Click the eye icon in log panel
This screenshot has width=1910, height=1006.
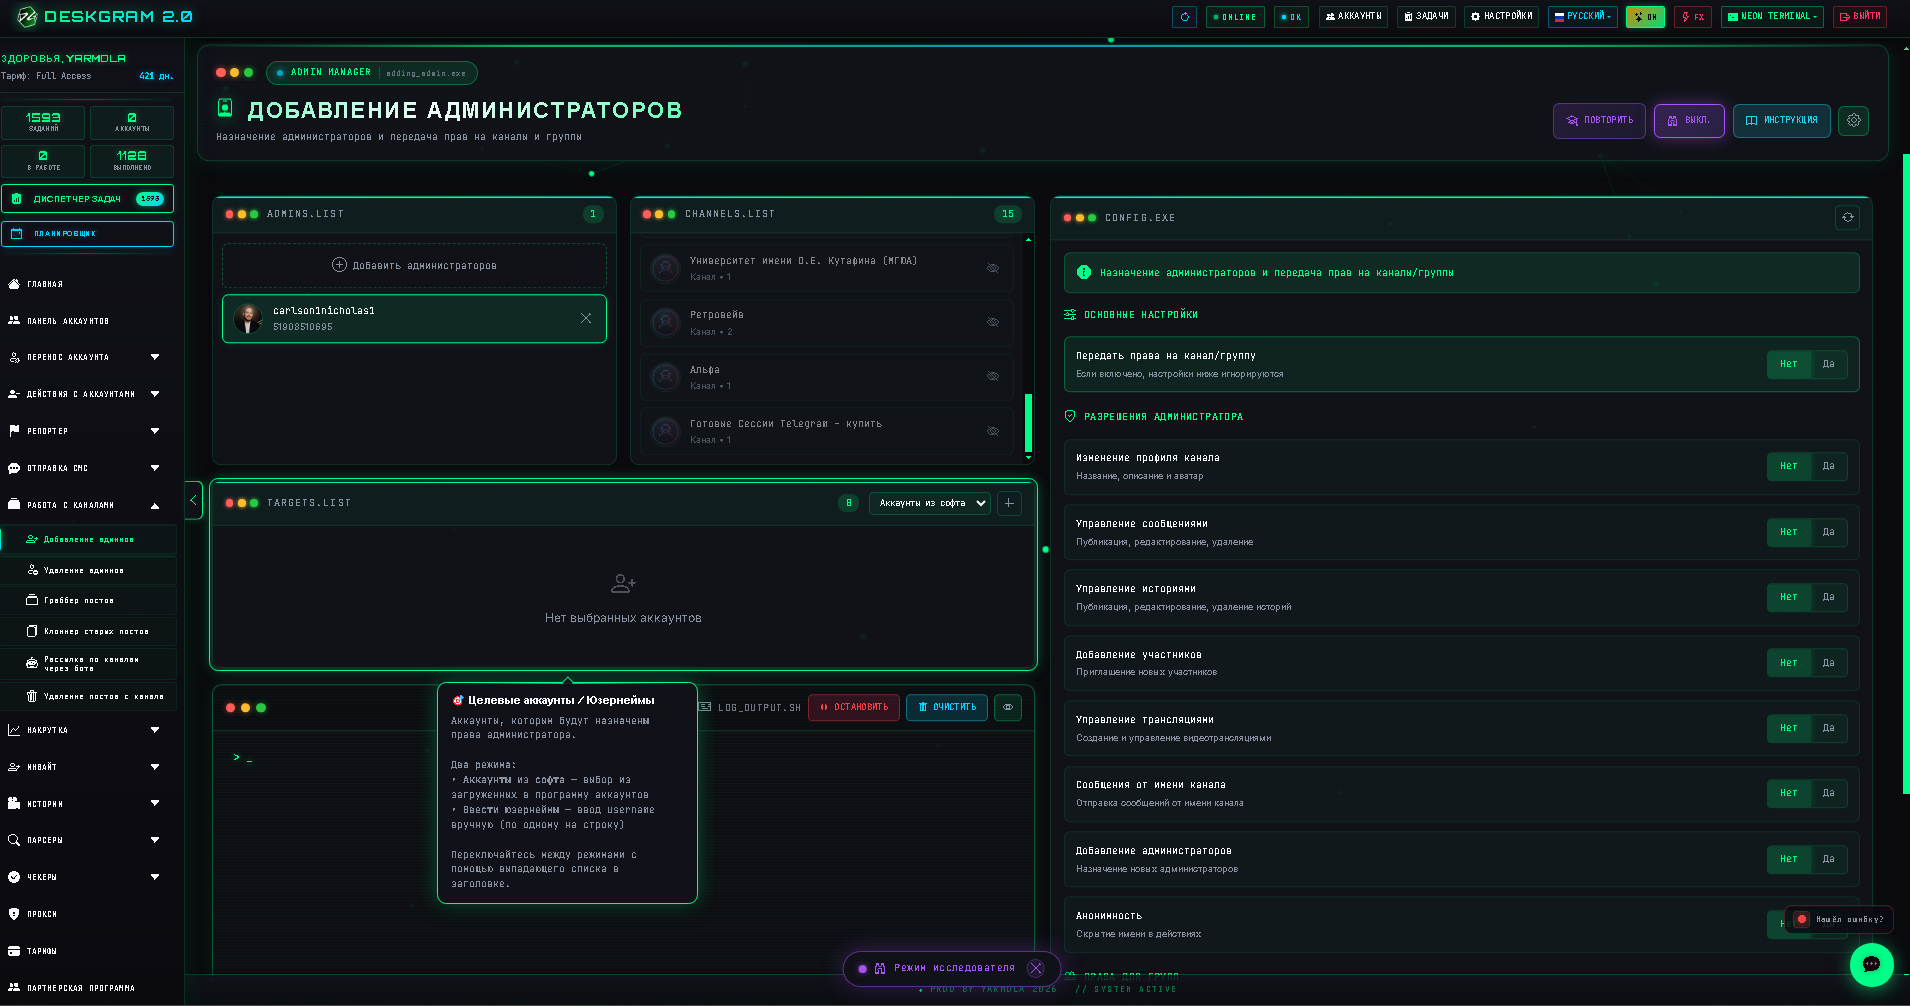1008,708
